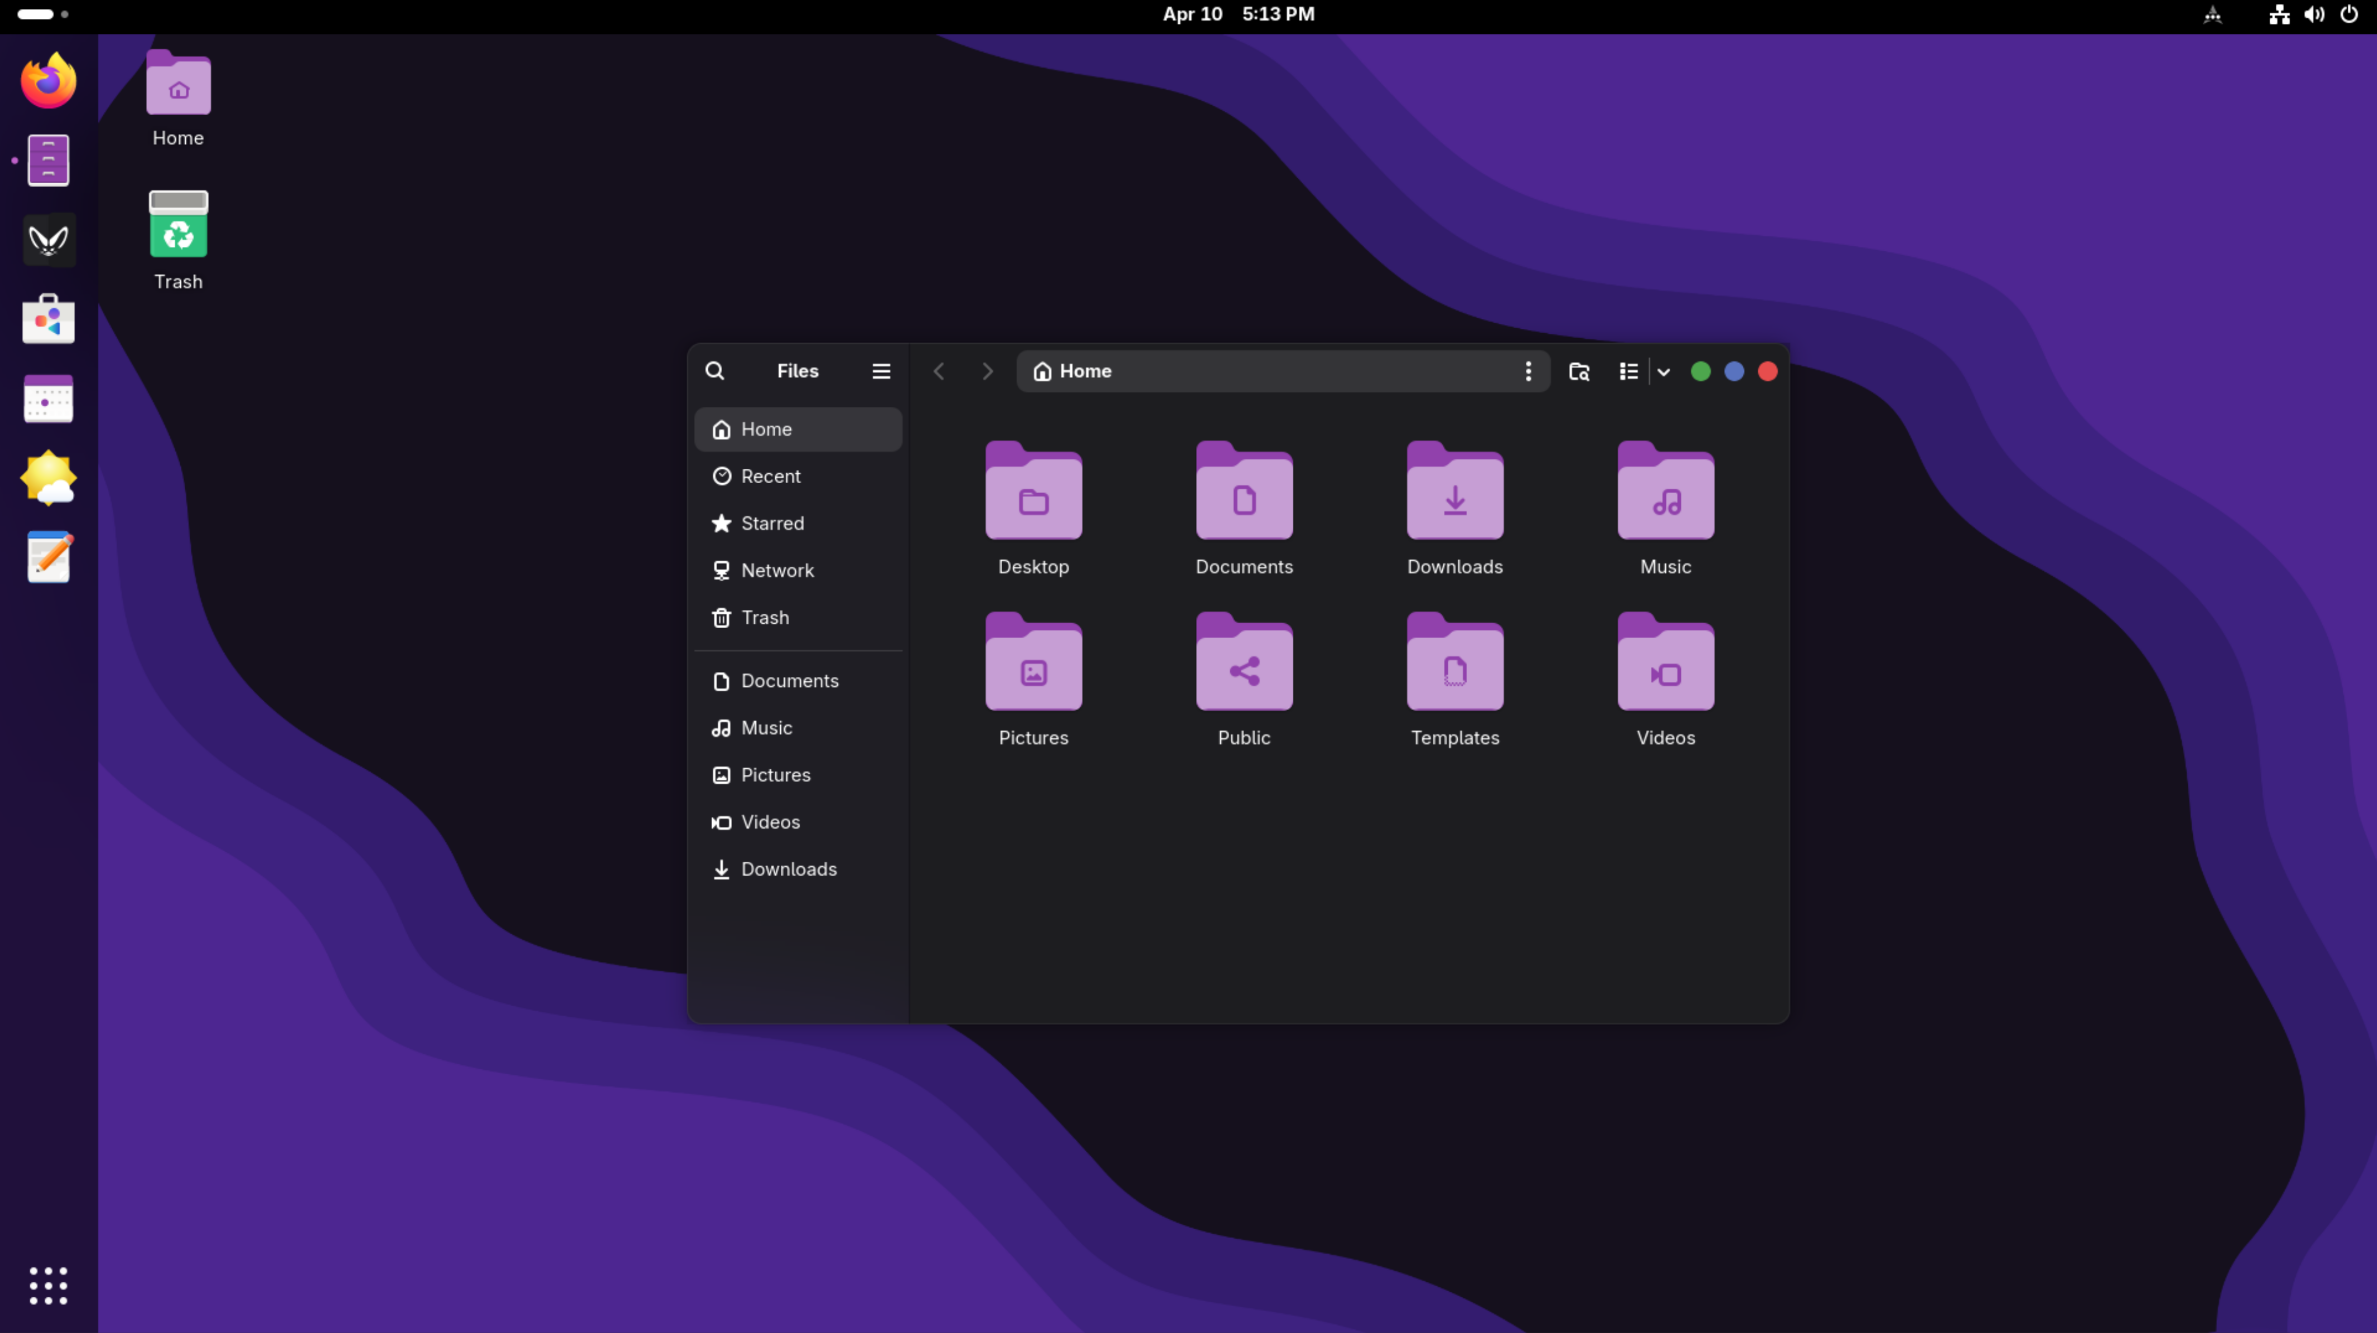Click the green window control button

(1700, 371)
